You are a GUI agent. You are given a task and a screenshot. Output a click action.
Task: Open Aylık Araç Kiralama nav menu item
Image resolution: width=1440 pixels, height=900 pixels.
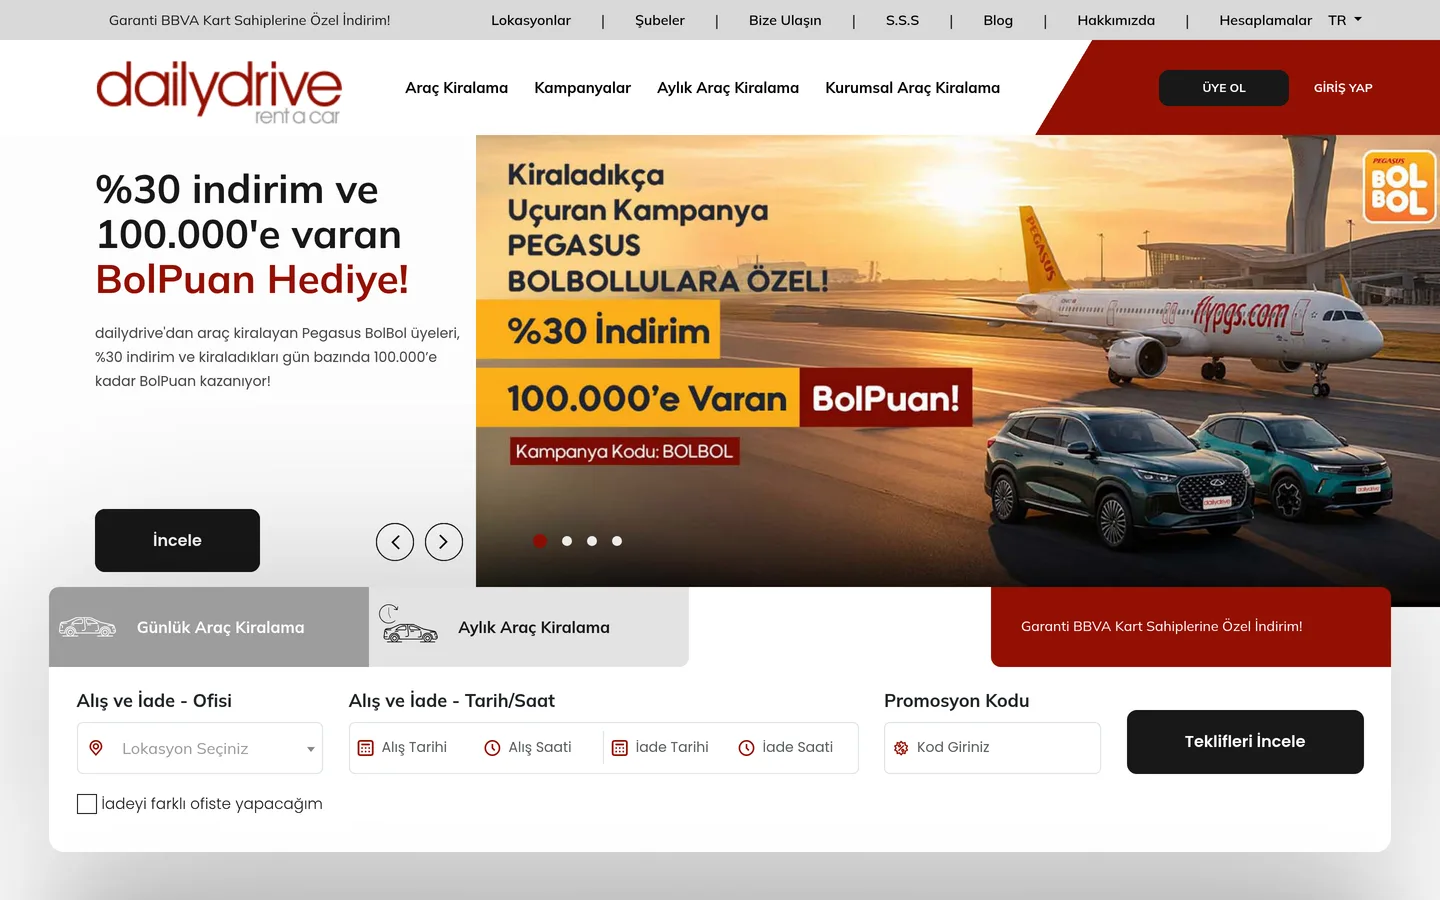(728, 88)
